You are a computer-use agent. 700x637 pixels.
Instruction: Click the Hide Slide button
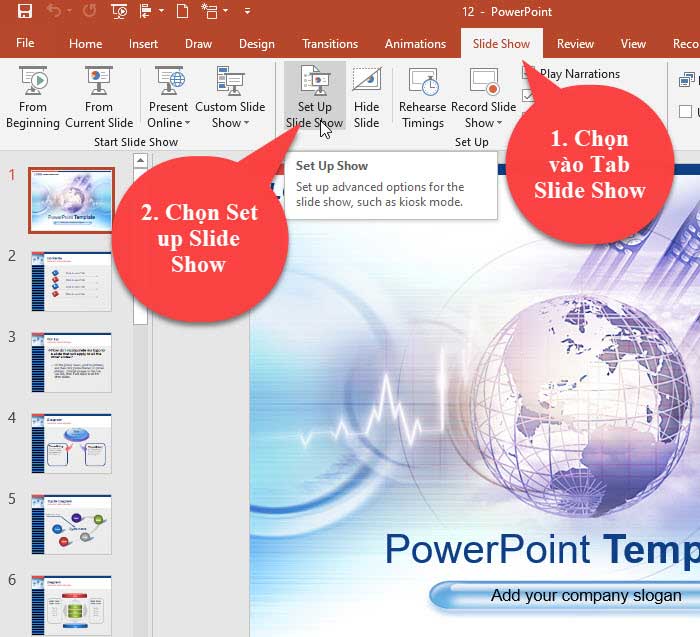366,97
